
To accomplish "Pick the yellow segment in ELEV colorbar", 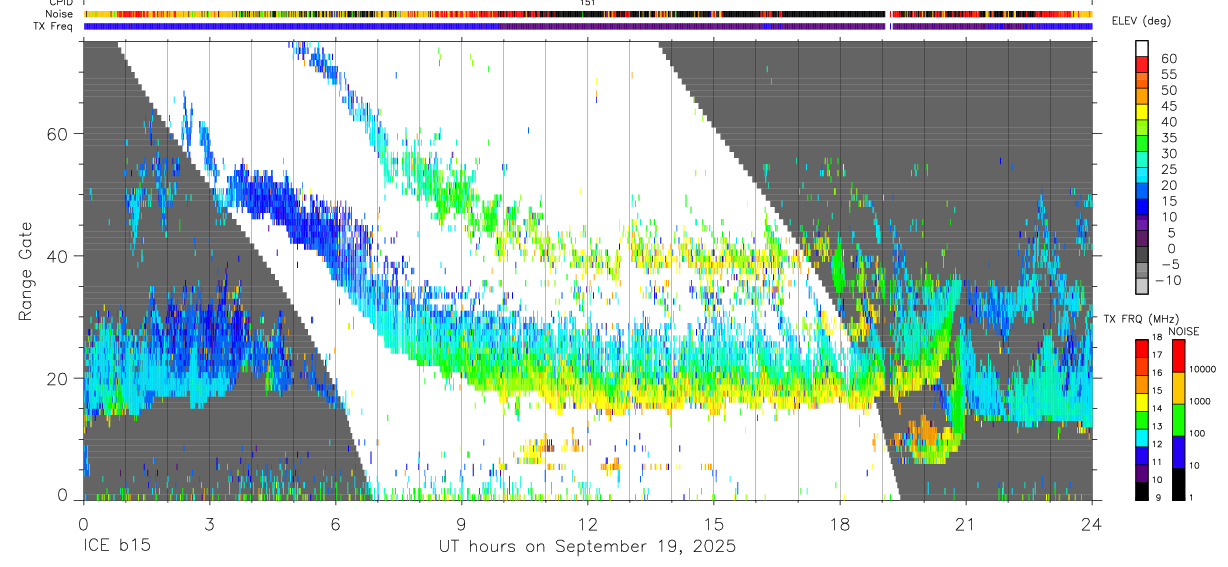I will pyautogui.click(x=1141, y=110).
